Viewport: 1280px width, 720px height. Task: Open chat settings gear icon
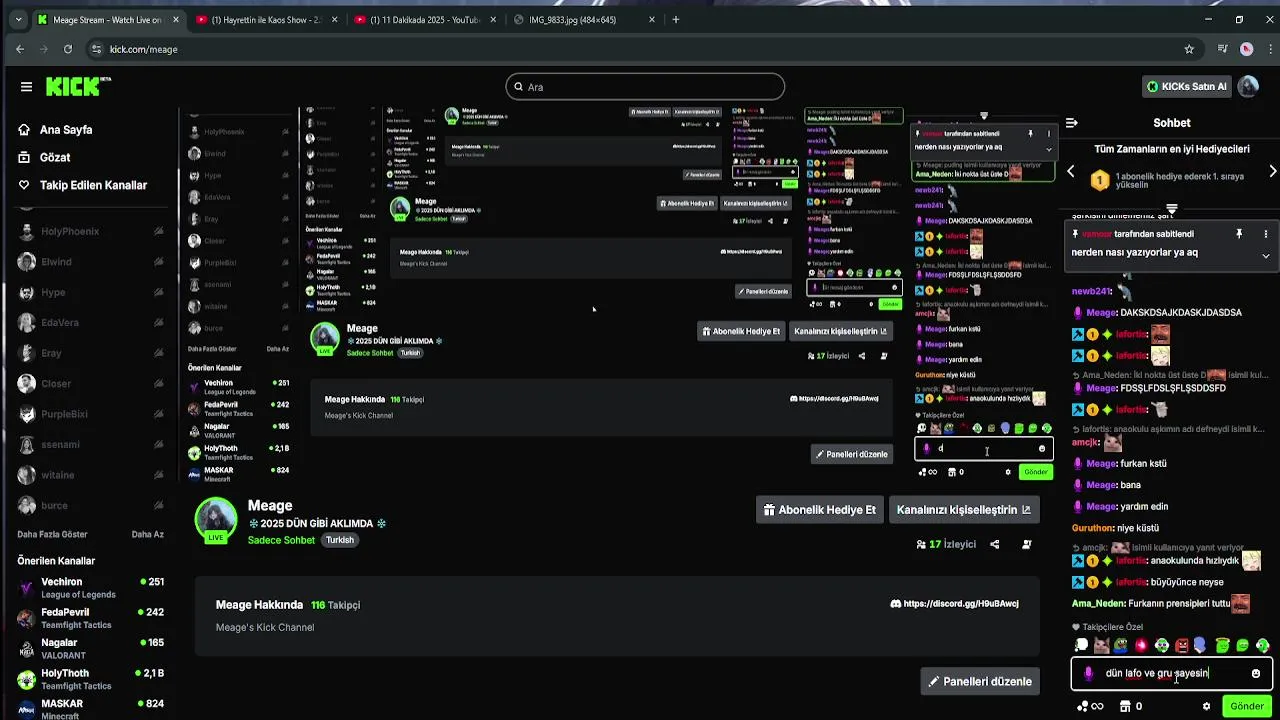pos(1207,706)
